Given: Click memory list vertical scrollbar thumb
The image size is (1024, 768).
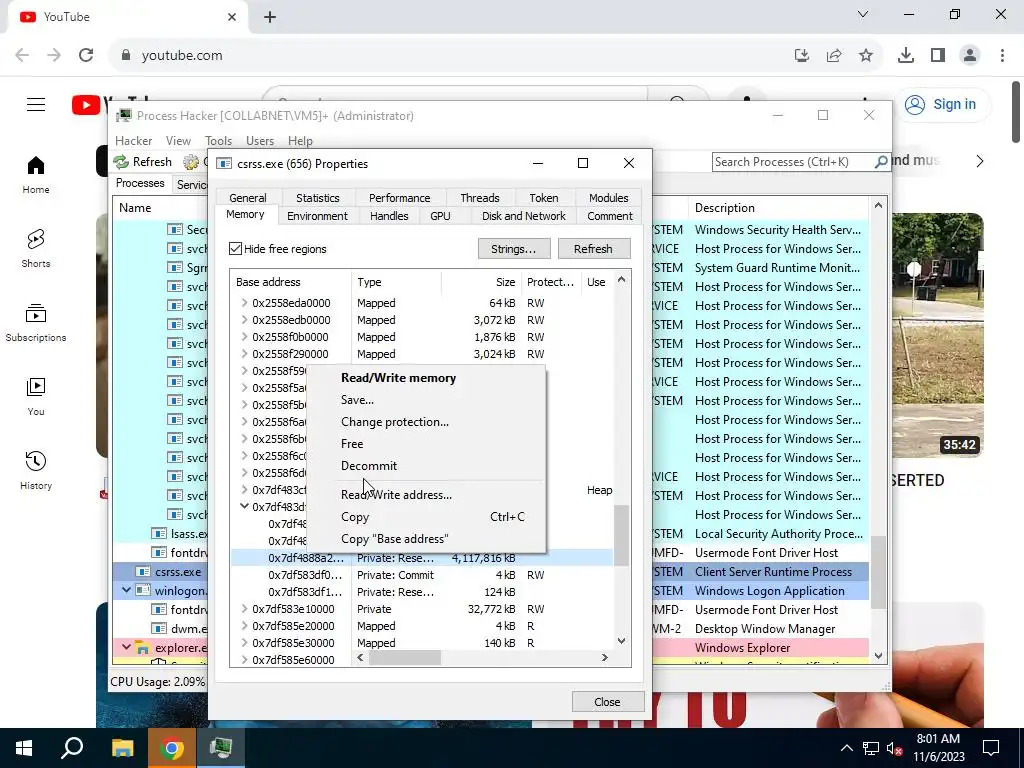Looking at the screenshot, I should [x=621, y=536].
